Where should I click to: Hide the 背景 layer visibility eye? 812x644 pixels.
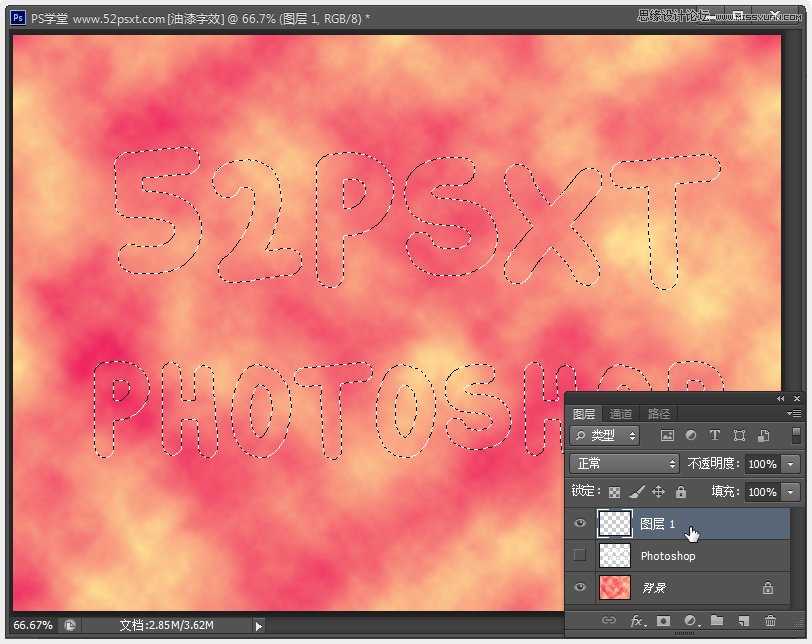[580, 587]
